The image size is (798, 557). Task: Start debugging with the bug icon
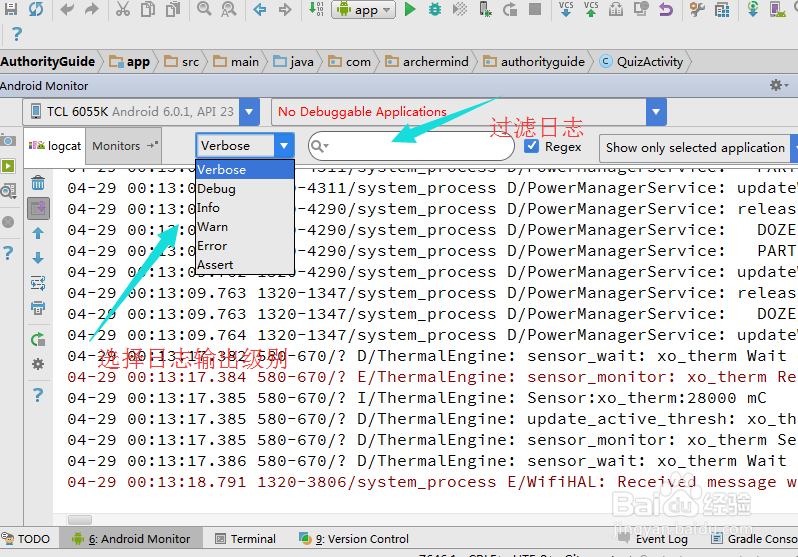(x=435, y=9)
